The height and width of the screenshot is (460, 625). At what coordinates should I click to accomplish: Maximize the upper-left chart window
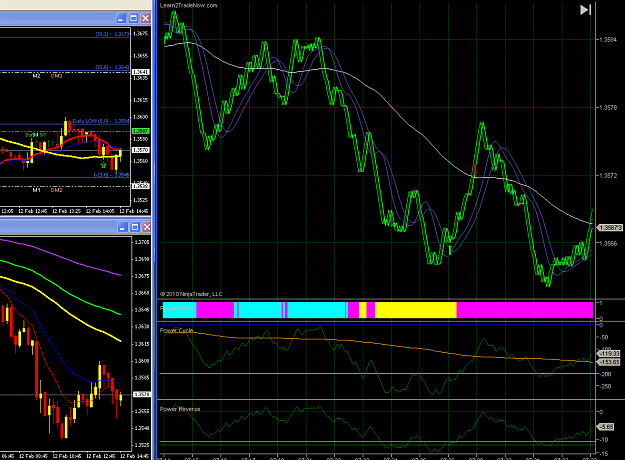[x=134, y=18]
